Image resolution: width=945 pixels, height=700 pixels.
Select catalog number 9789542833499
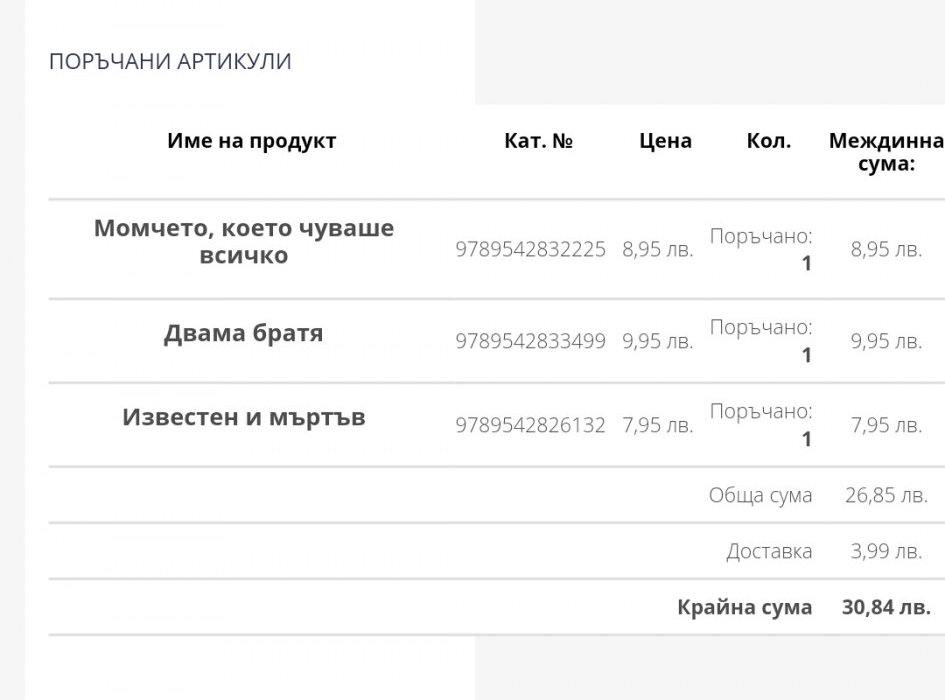[x=530, y=342]
